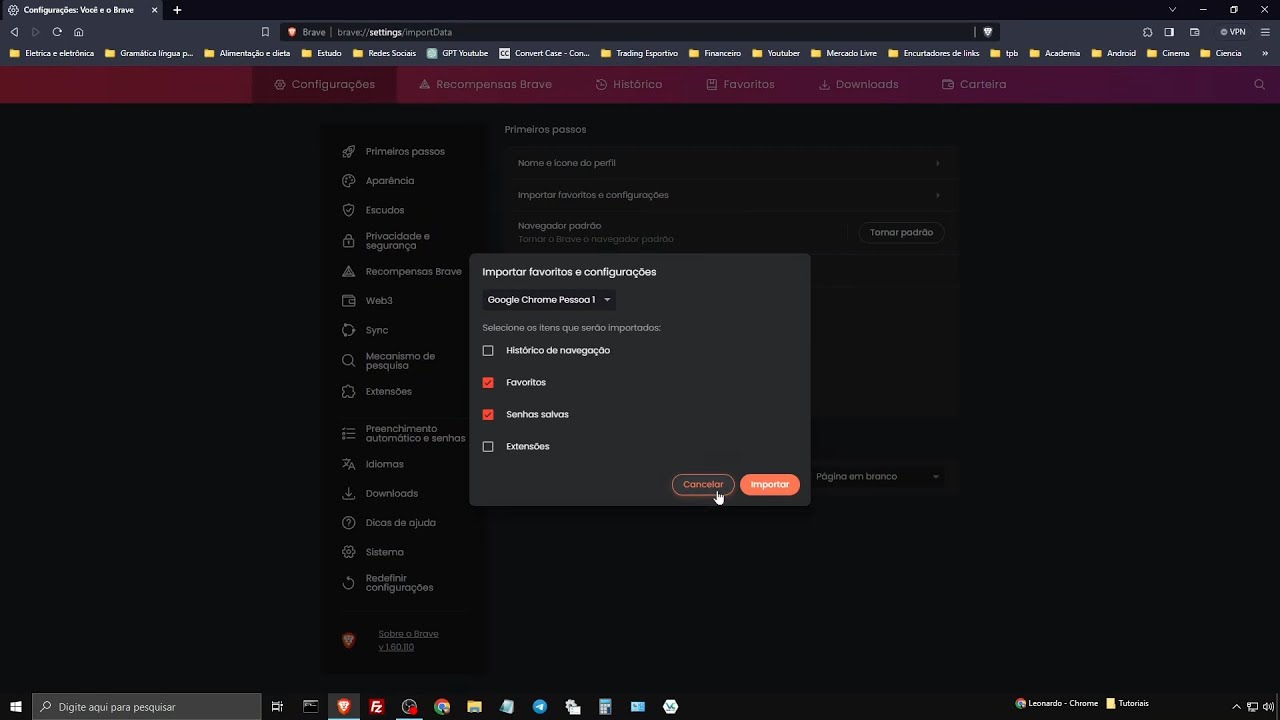The height and width of the screenshot is (720, 1280).
Task: Open the Recompensas Brave tab
Action: click(485, 85)
